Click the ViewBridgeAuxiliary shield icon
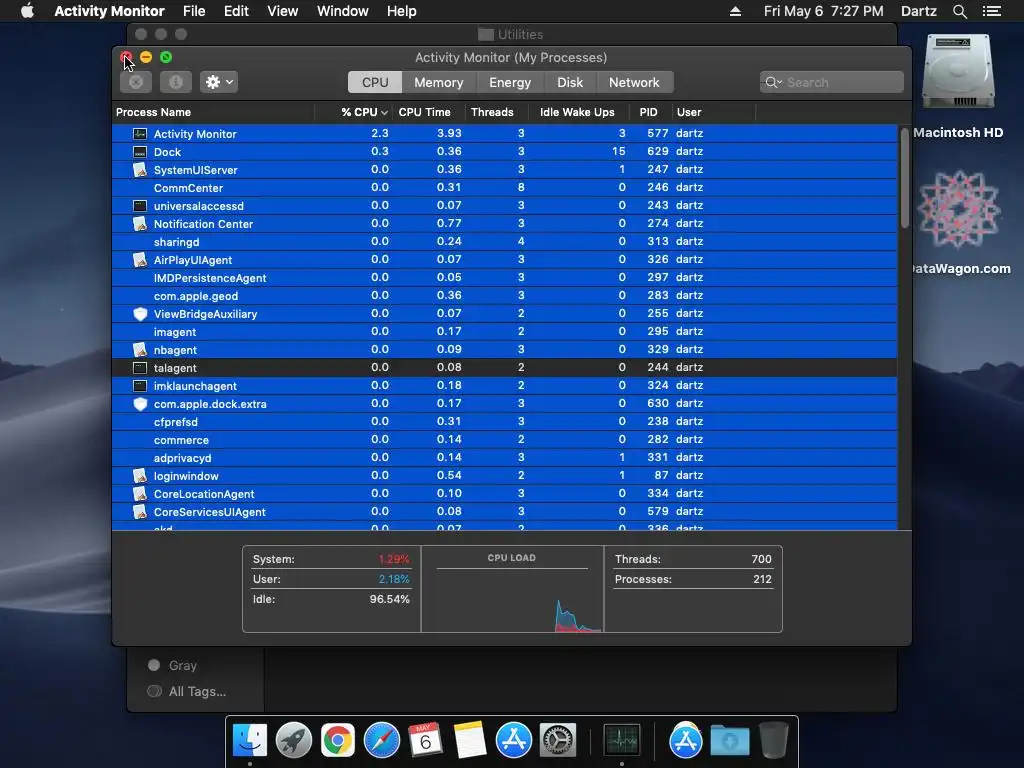The height and width of the screenshot is (768, 1024). 140,314
